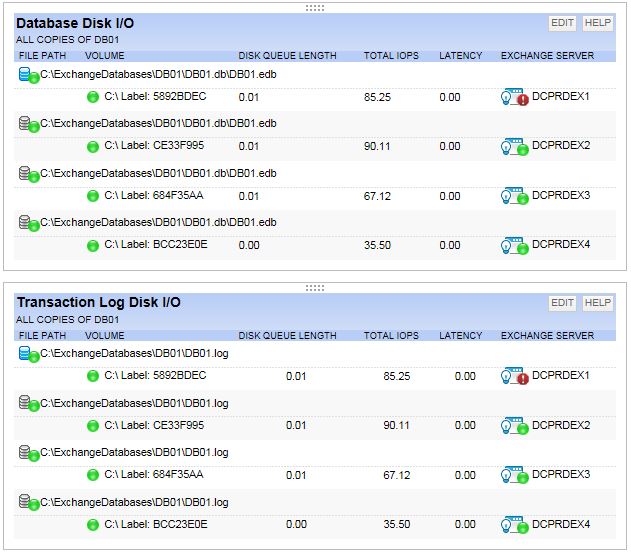Viewport: 631px width, 559px height.
Task: Open HELP for Database Disk I/O panel
Action: pos(597,23)
